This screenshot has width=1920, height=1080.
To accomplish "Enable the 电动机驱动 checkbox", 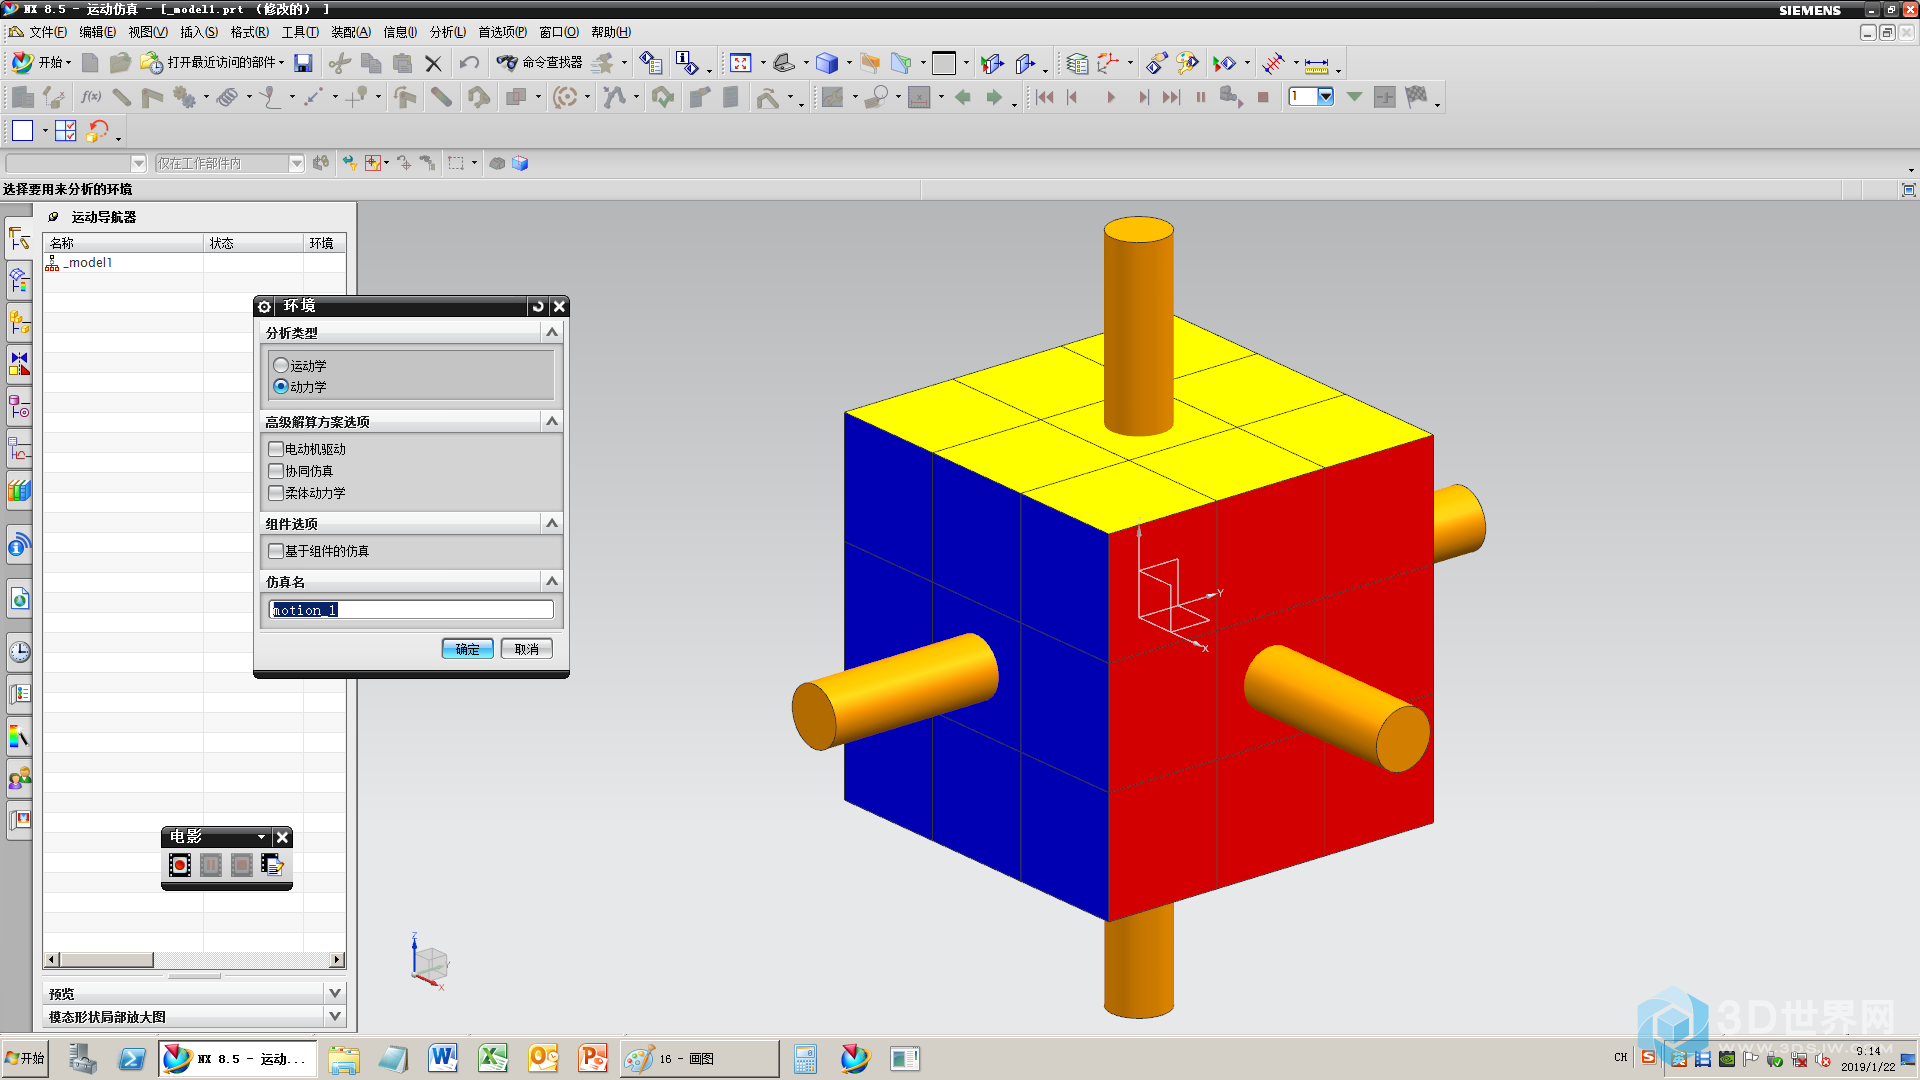I will click(276, 449).
